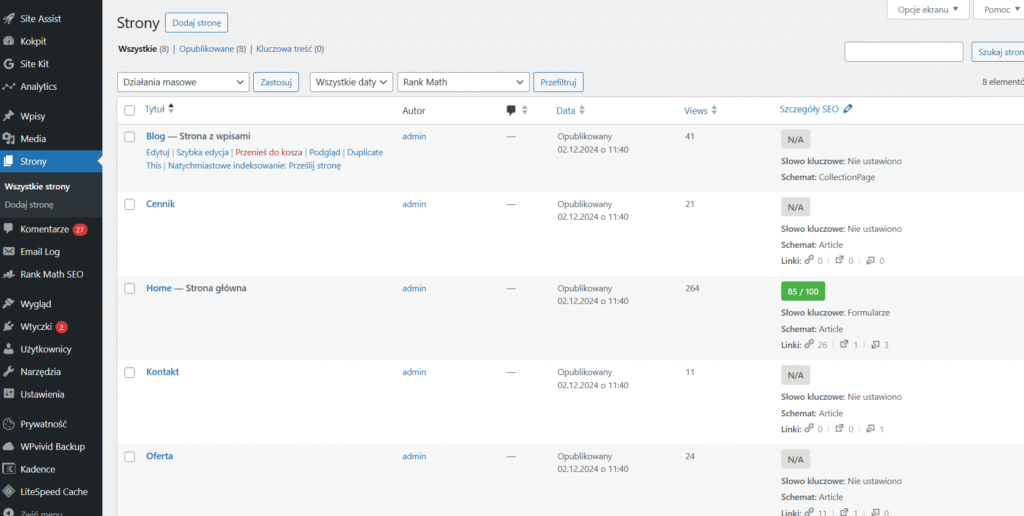Screen dimensions: 1024x516
Task: Click the comments bubble column icon
Action: tap(511, 110)
